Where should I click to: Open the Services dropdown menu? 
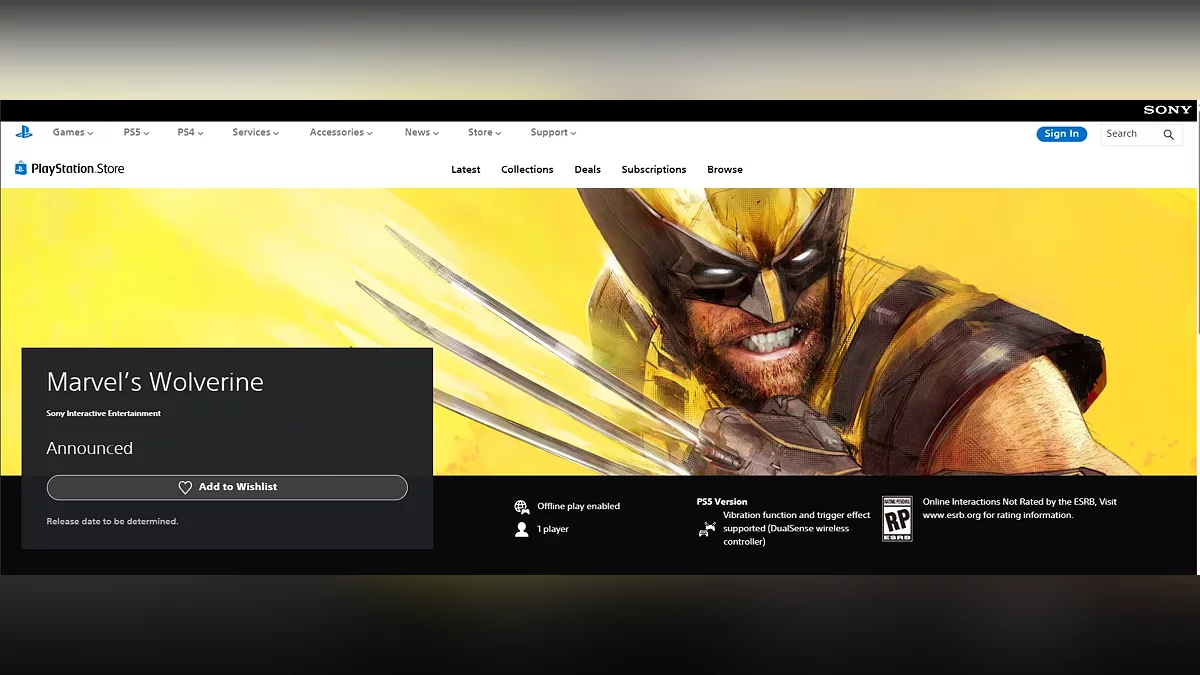tap(256, 133)
